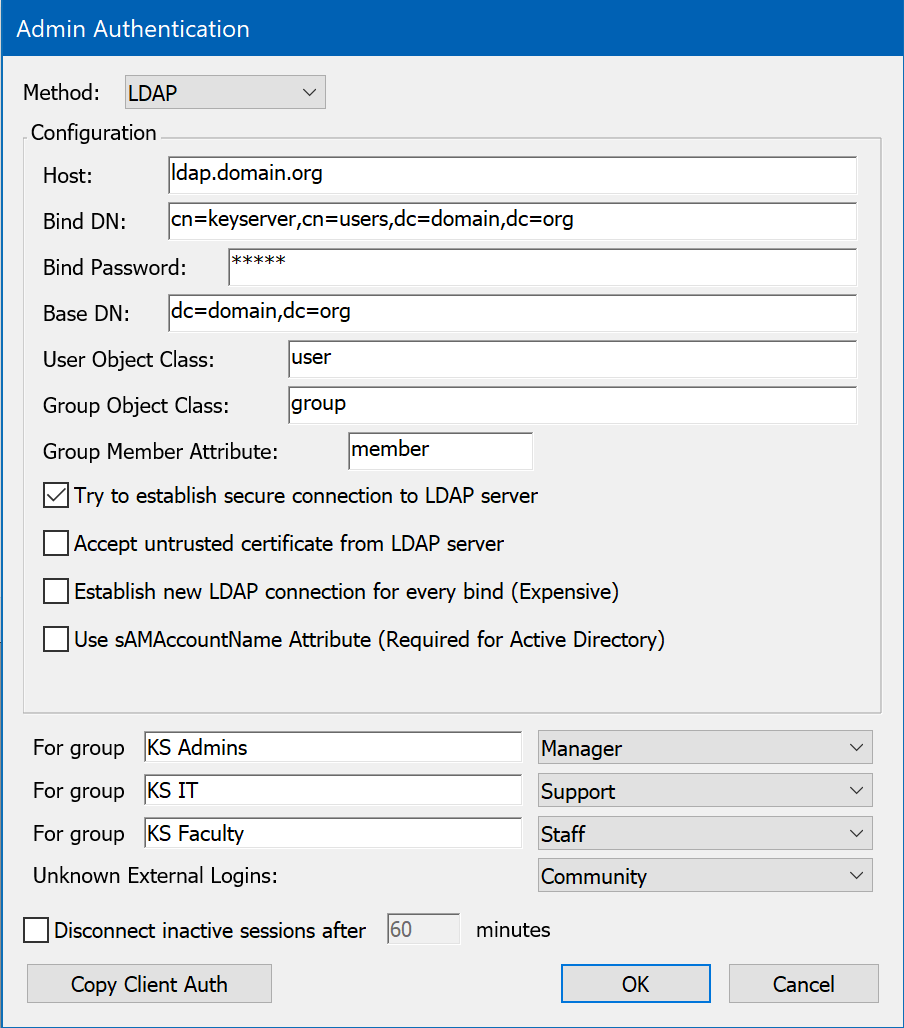Image resolution: width=904 pixels, height=1028 pixels.
Task: Expand the Manager role dropdown
Action: [704, 748]
